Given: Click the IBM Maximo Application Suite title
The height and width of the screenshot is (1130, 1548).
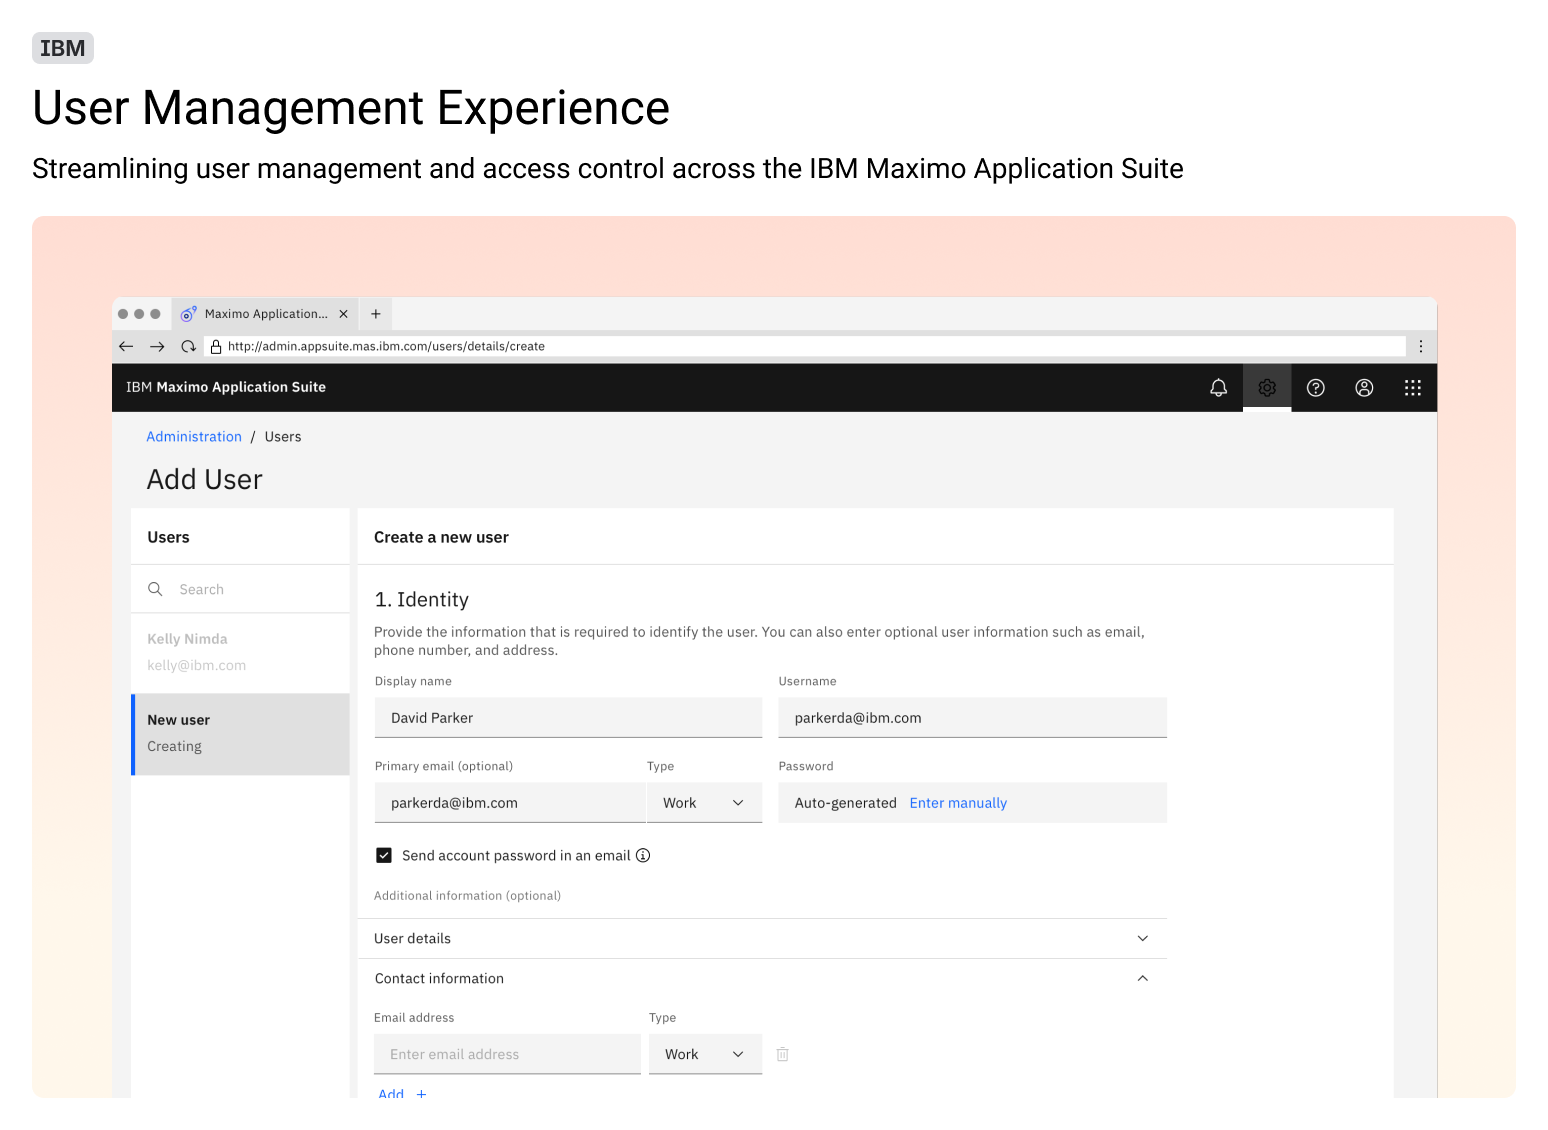Looking at the screenshot, I should (x=226, y=387).
